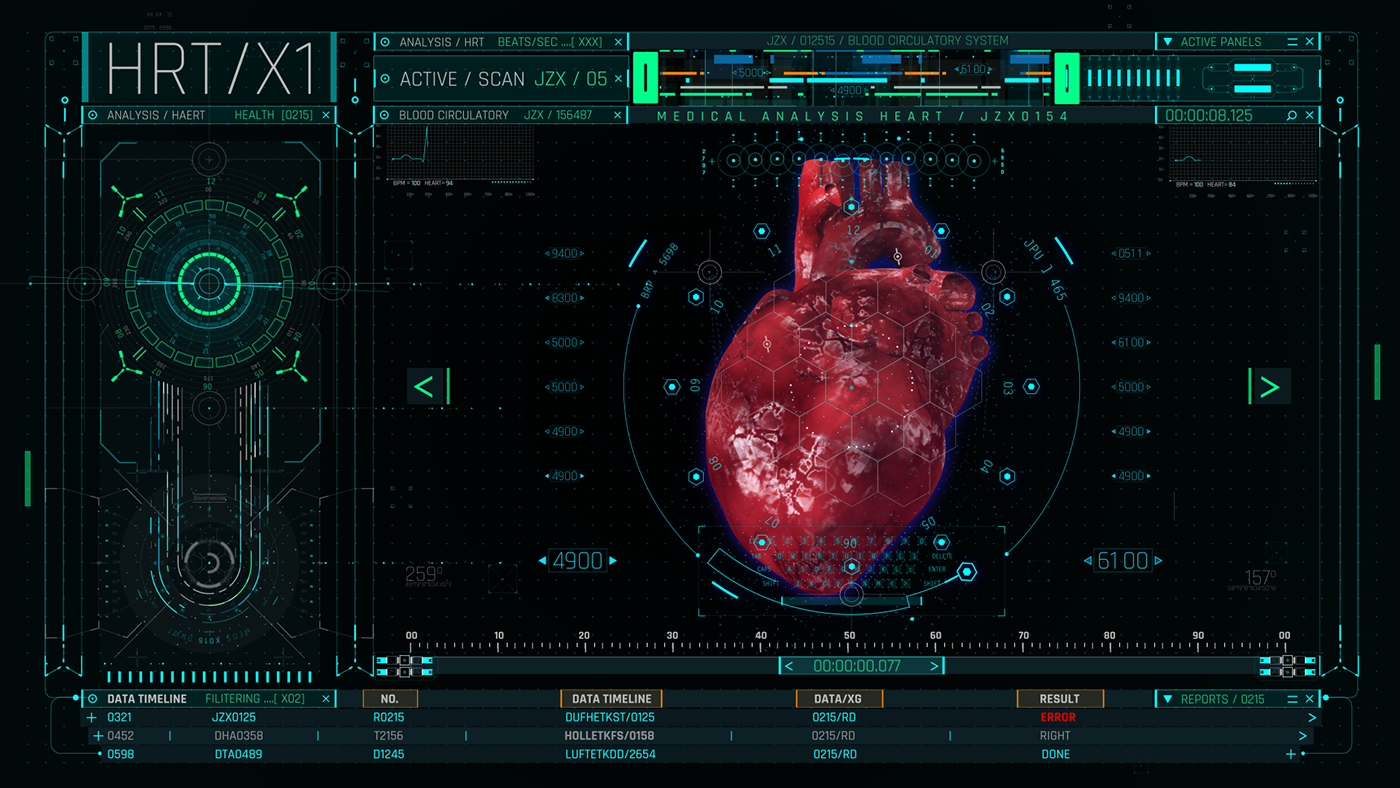Expand the ACTIVE PANELS dropdown triangle
This screenshot has height=788, width=1400.
1167,42
